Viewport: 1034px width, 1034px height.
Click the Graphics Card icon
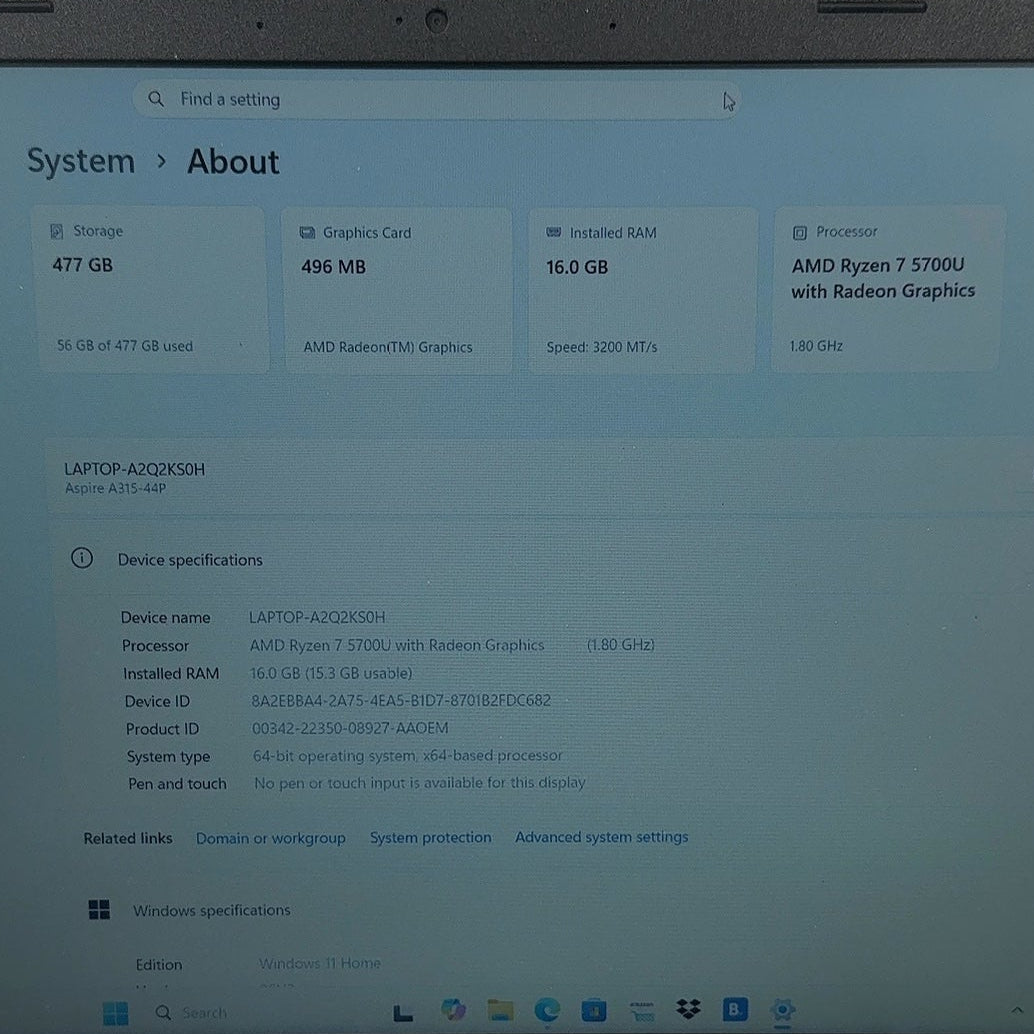point(307,233)
